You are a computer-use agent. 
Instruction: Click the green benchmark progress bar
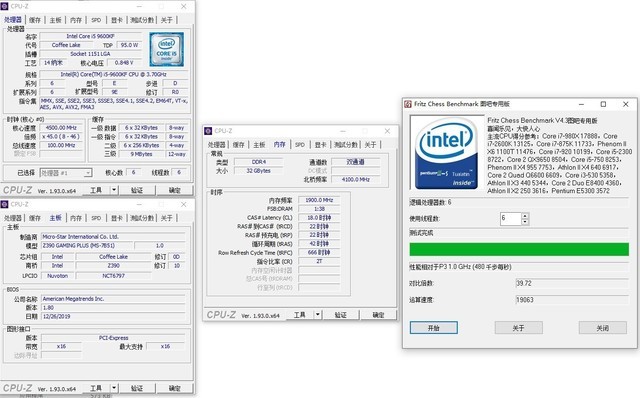pos(519,249)
